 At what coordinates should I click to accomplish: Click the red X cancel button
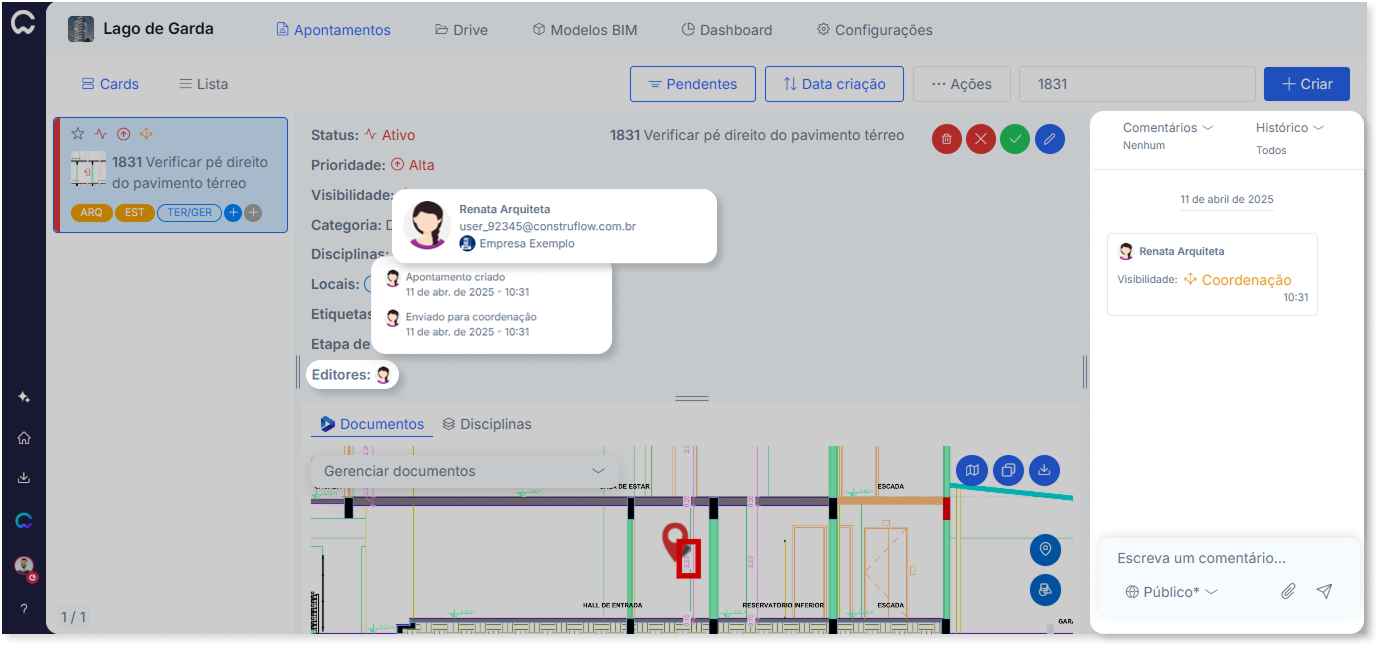[981, 139]
